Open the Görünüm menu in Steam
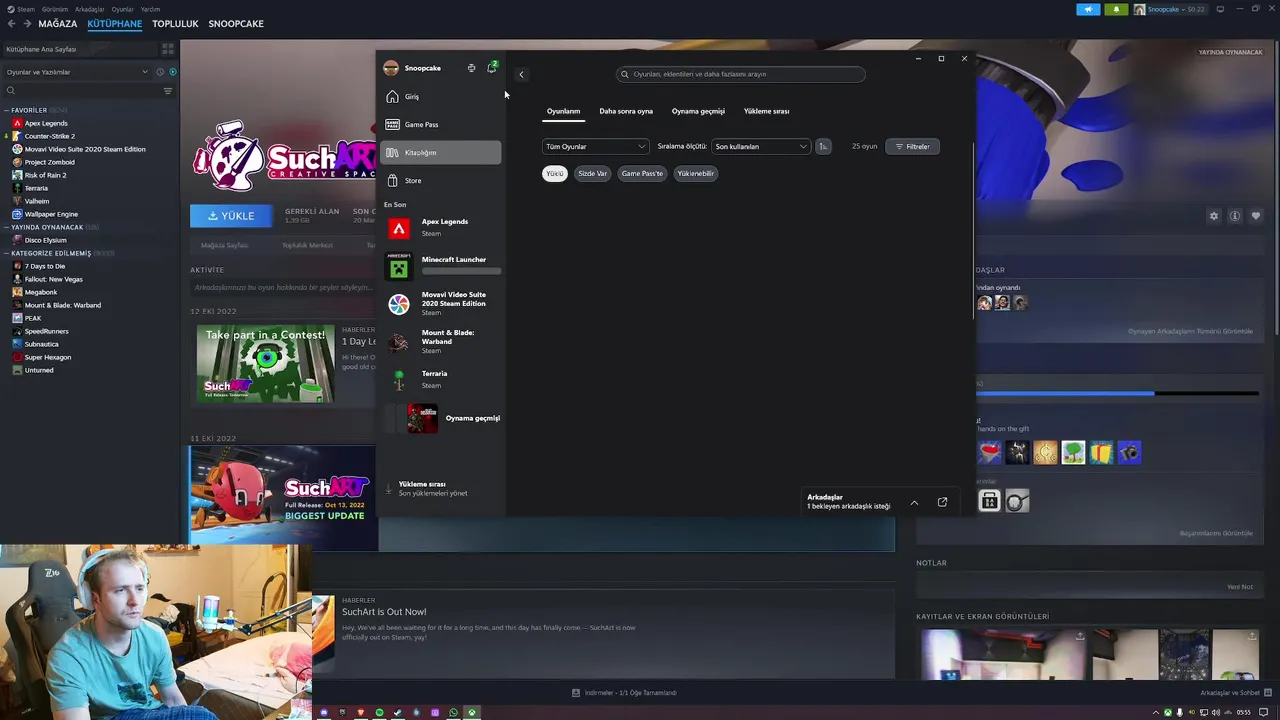The width and height of the screenshot is (1280, 720). [54, 9]
